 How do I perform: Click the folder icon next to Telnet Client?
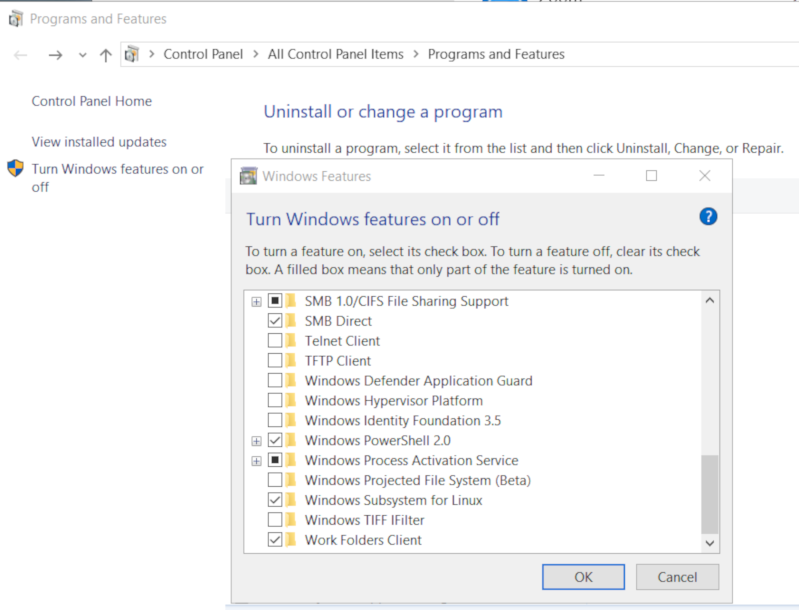point(291,341)
